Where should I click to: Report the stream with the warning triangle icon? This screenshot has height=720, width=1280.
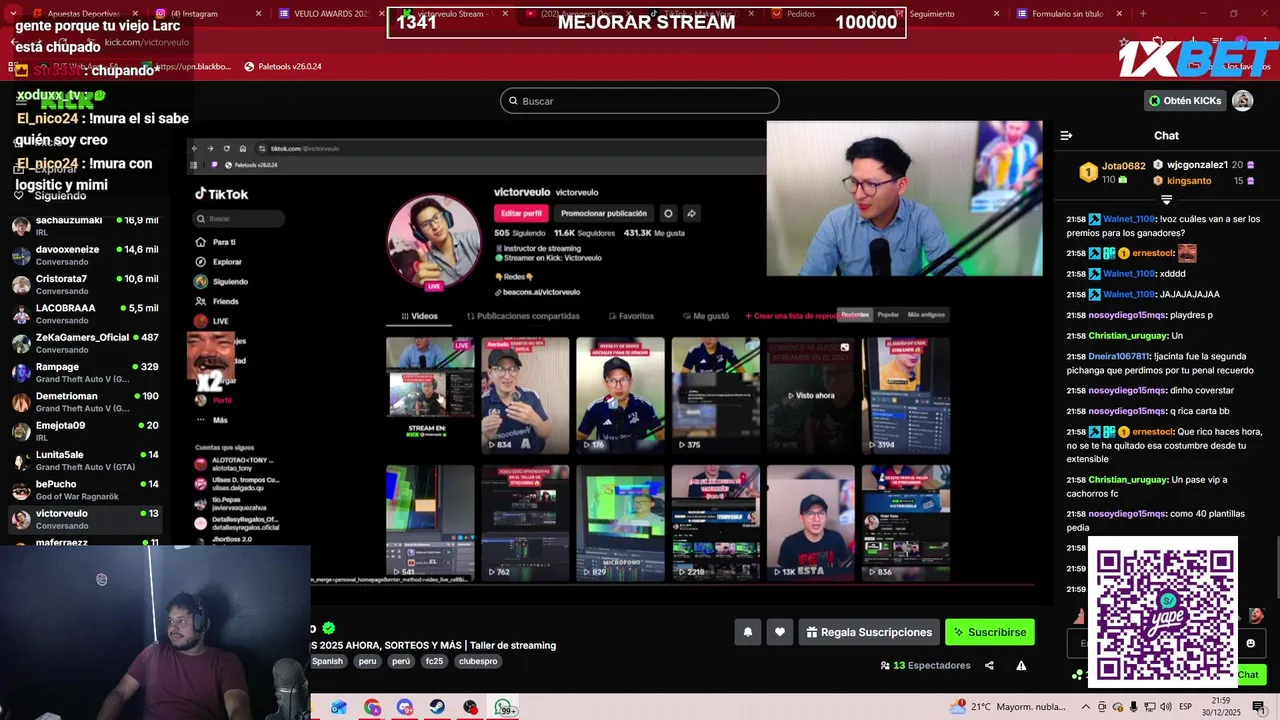click(1021, 665)
